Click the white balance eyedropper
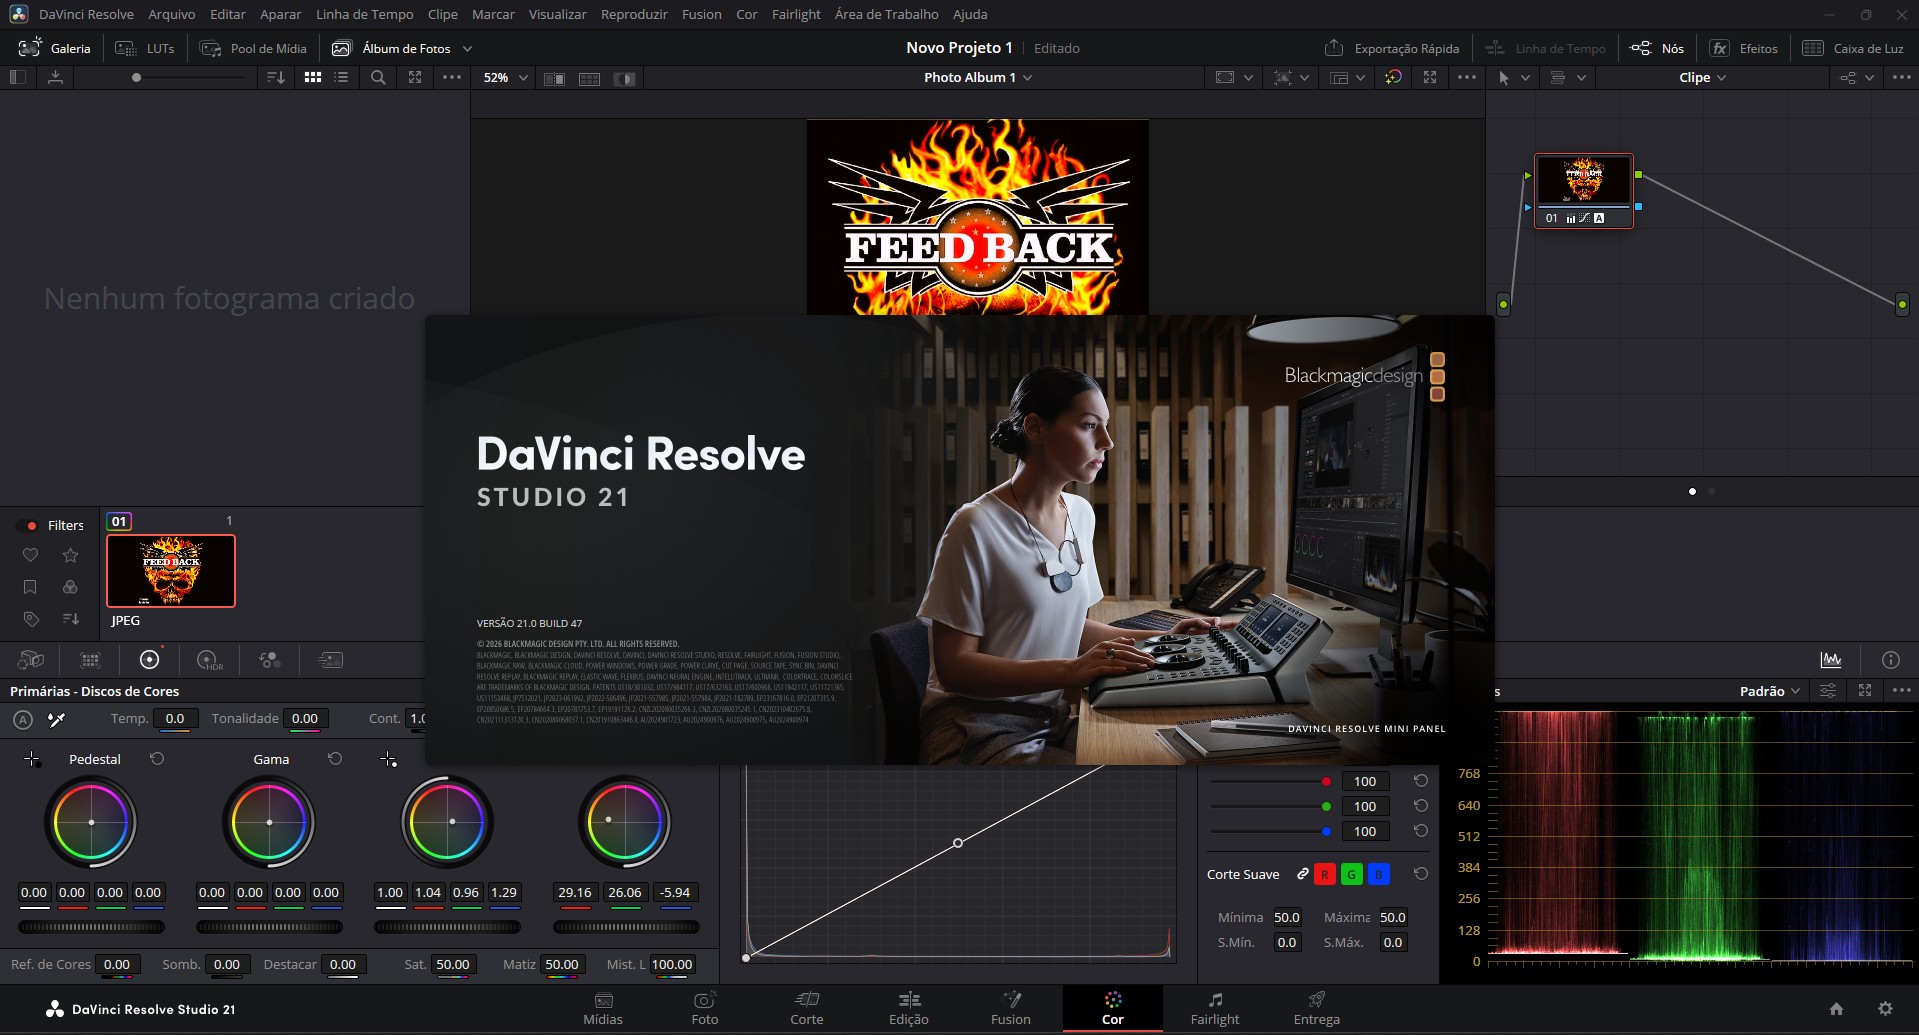The width and height of the screenshot is (1919, 1035). point(57,719)
